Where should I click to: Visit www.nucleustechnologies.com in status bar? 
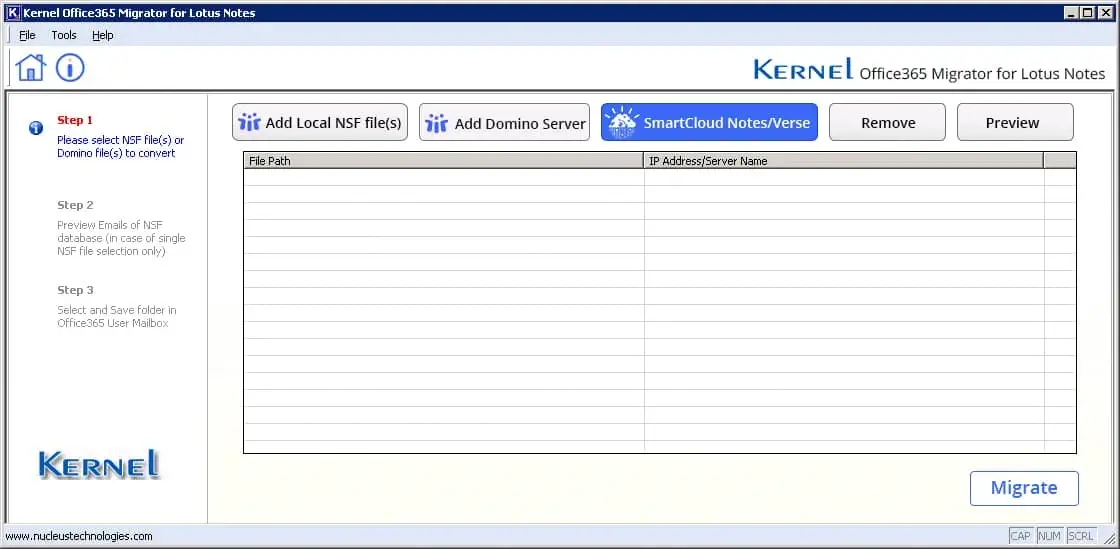tap(79, 536)
